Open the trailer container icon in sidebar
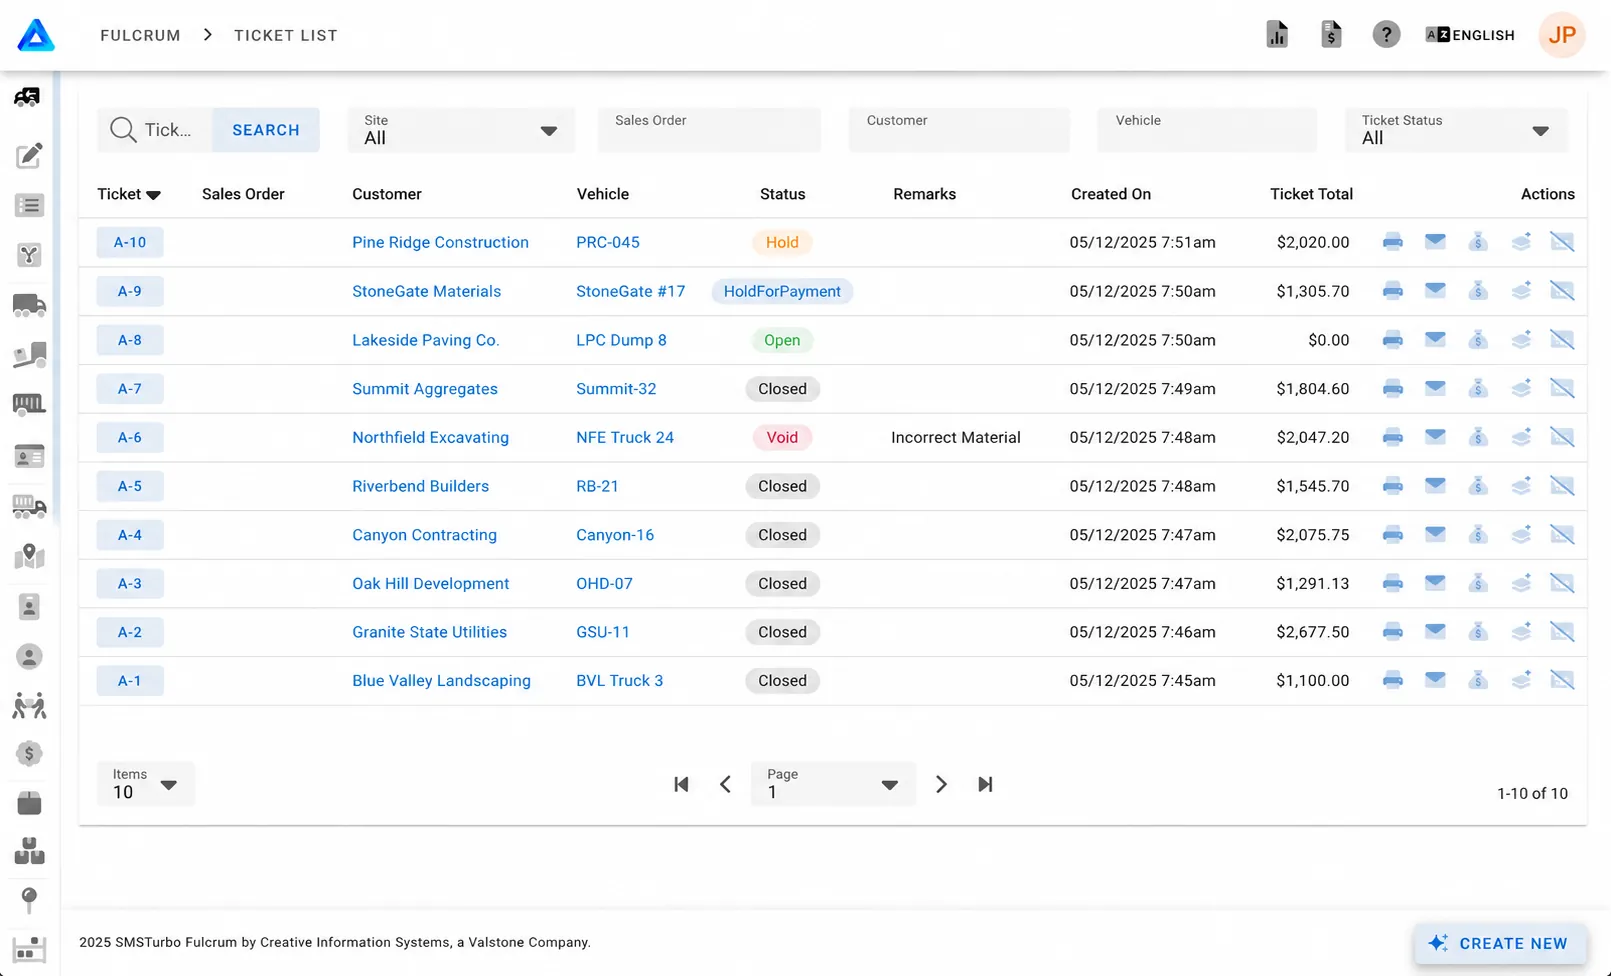Image resolution: width=1611 pixels, height=976 pixels. [29, 404]
